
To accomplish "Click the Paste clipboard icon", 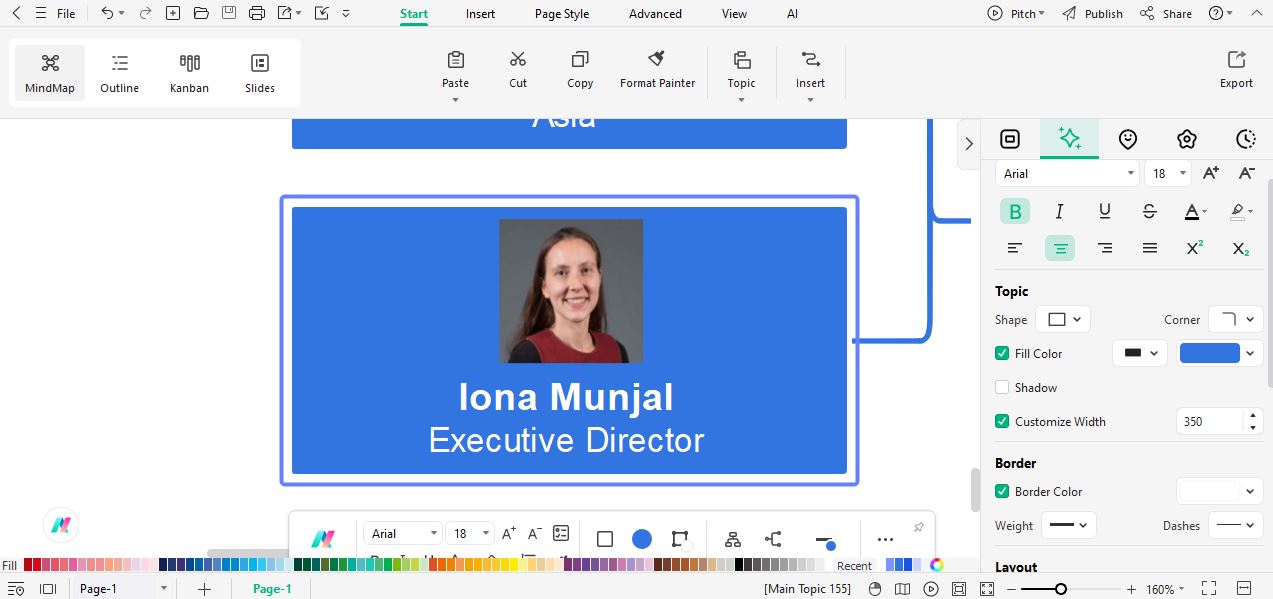I will [456, 60].
